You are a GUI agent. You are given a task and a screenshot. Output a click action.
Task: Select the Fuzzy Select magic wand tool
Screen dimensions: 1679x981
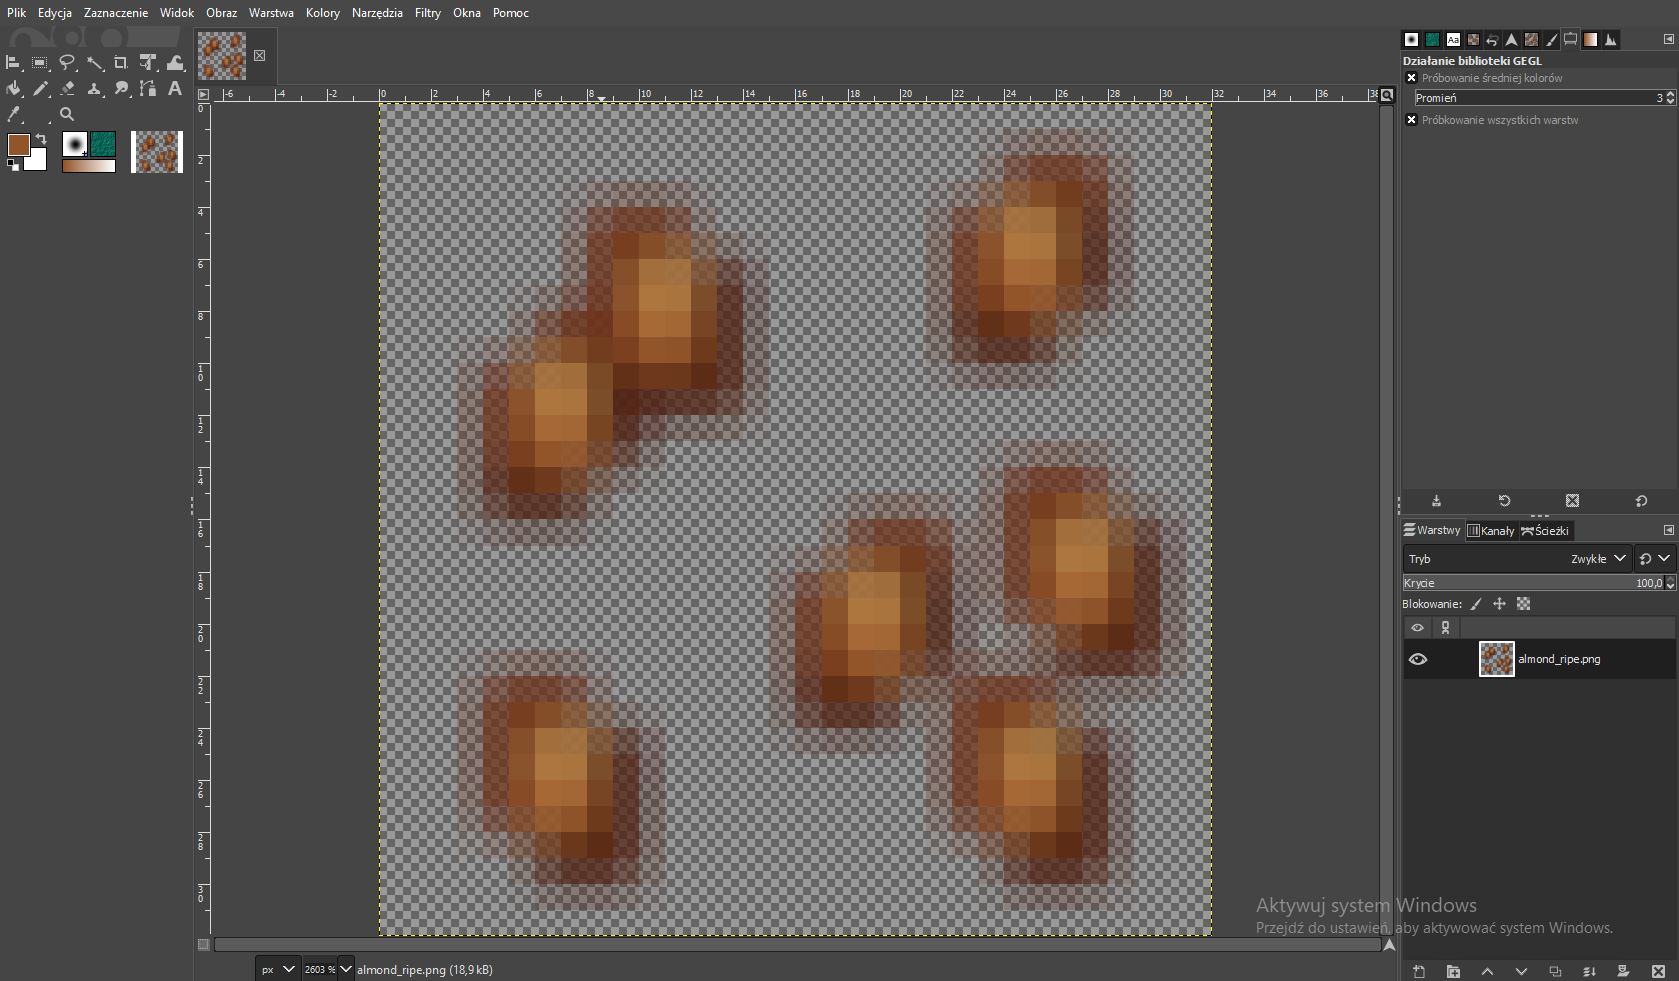click(x=94, y=63)
